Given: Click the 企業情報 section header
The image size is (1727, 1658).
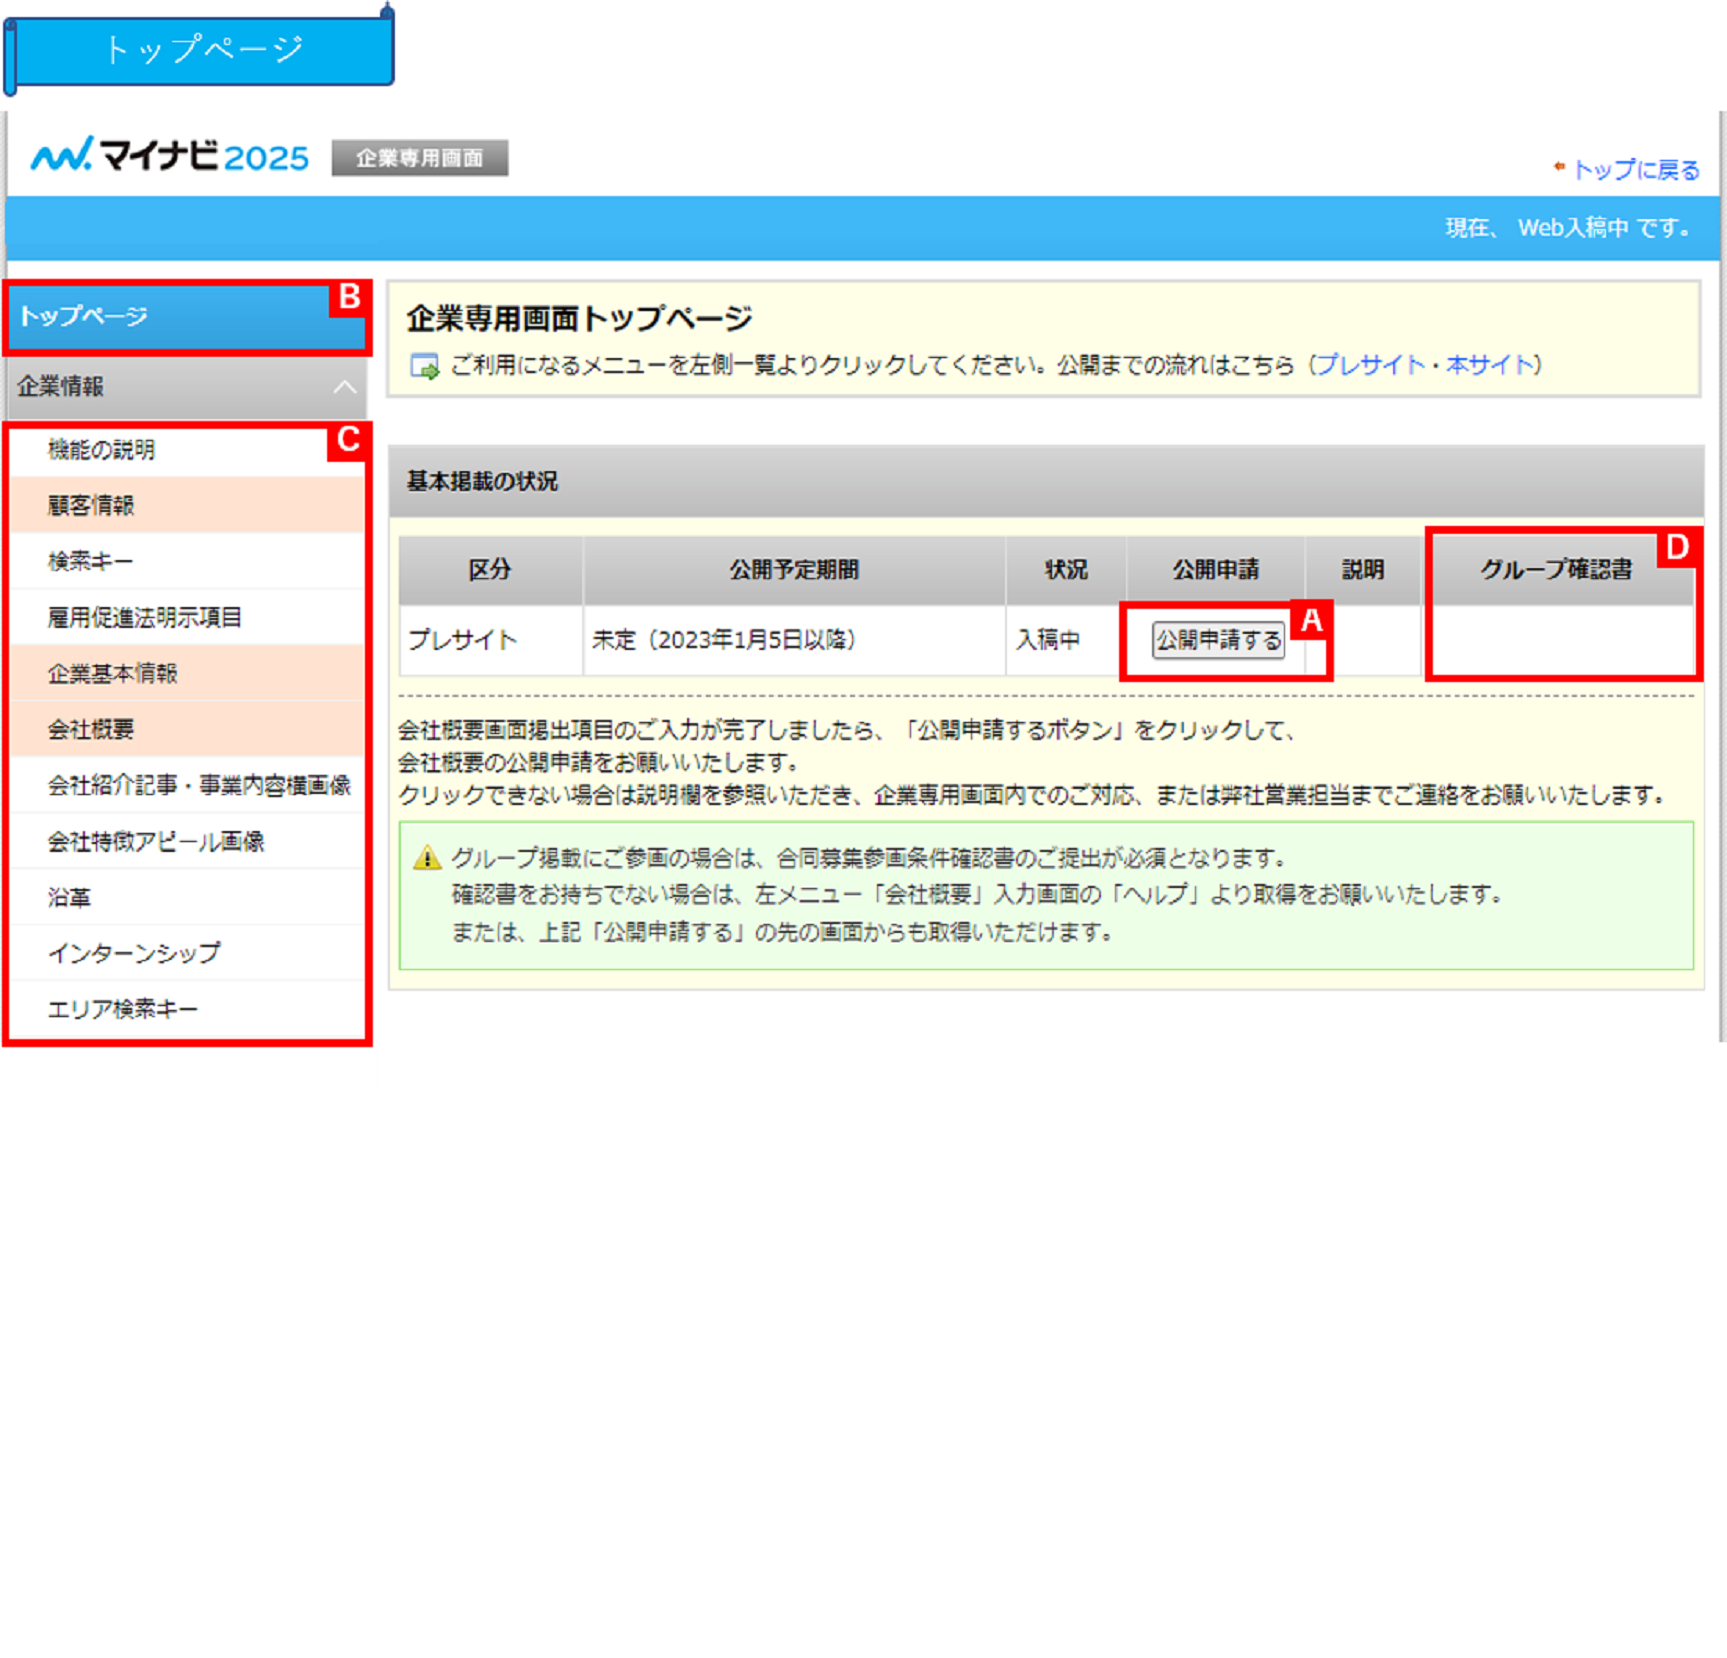Looking at the screenshot, I should (x=186, y=387).
